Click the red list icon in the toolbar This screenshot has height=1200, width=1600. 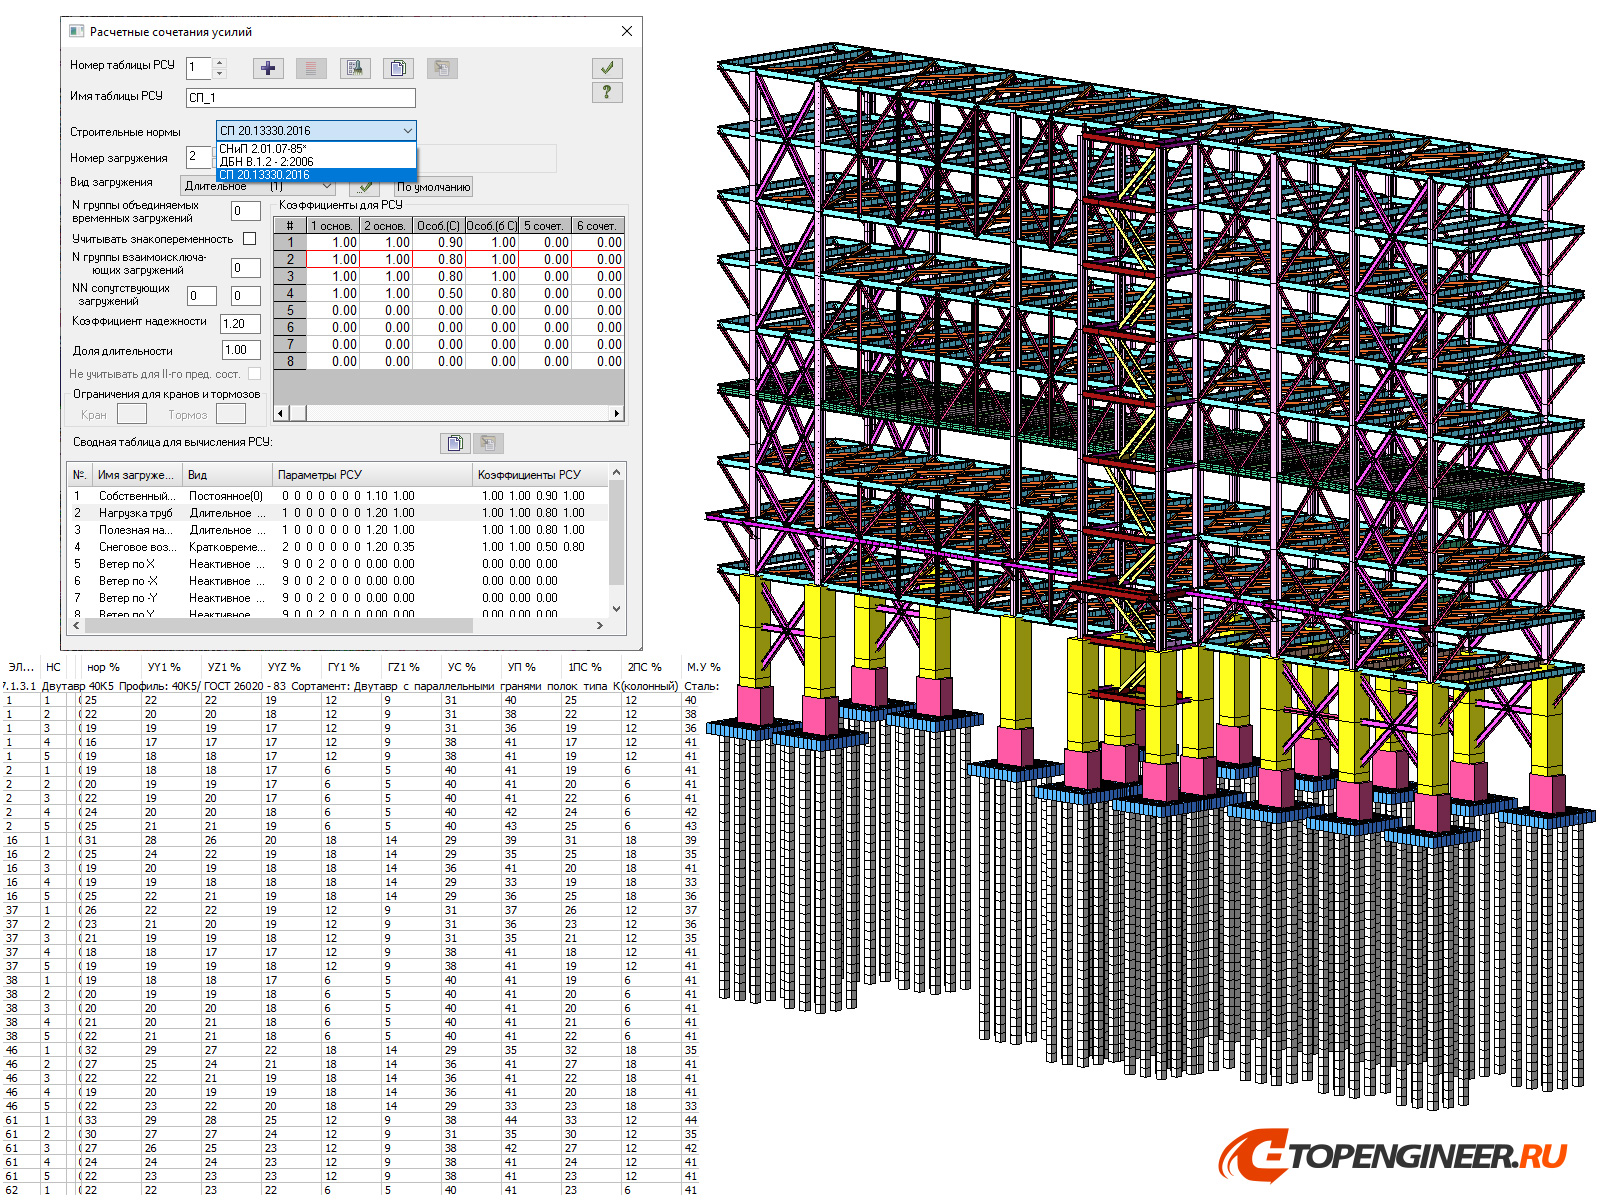click(312, 67)
